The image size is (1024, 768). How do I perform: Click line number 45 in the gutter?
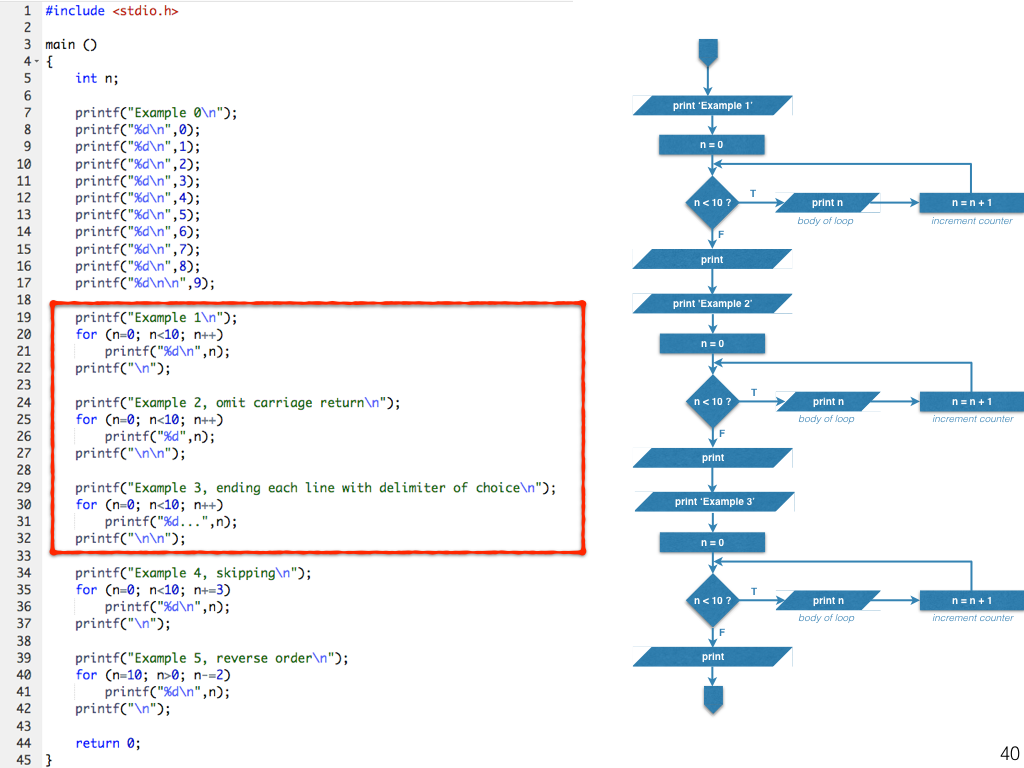(24, 760)
